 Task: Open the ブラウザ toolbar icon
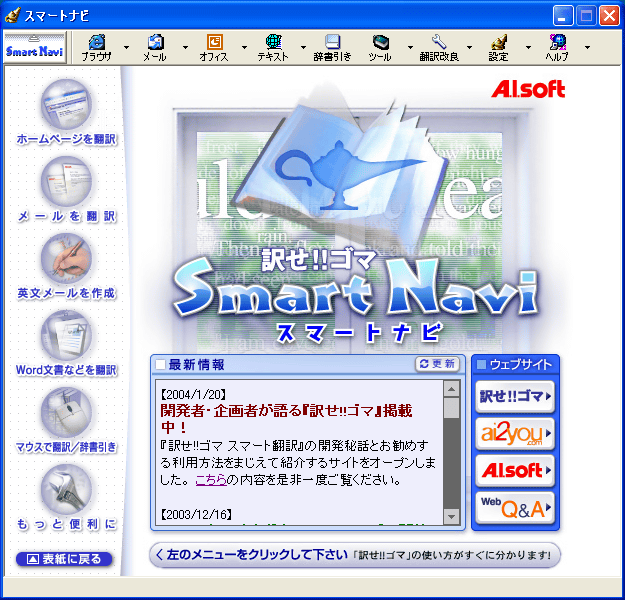tap(96, 47)
